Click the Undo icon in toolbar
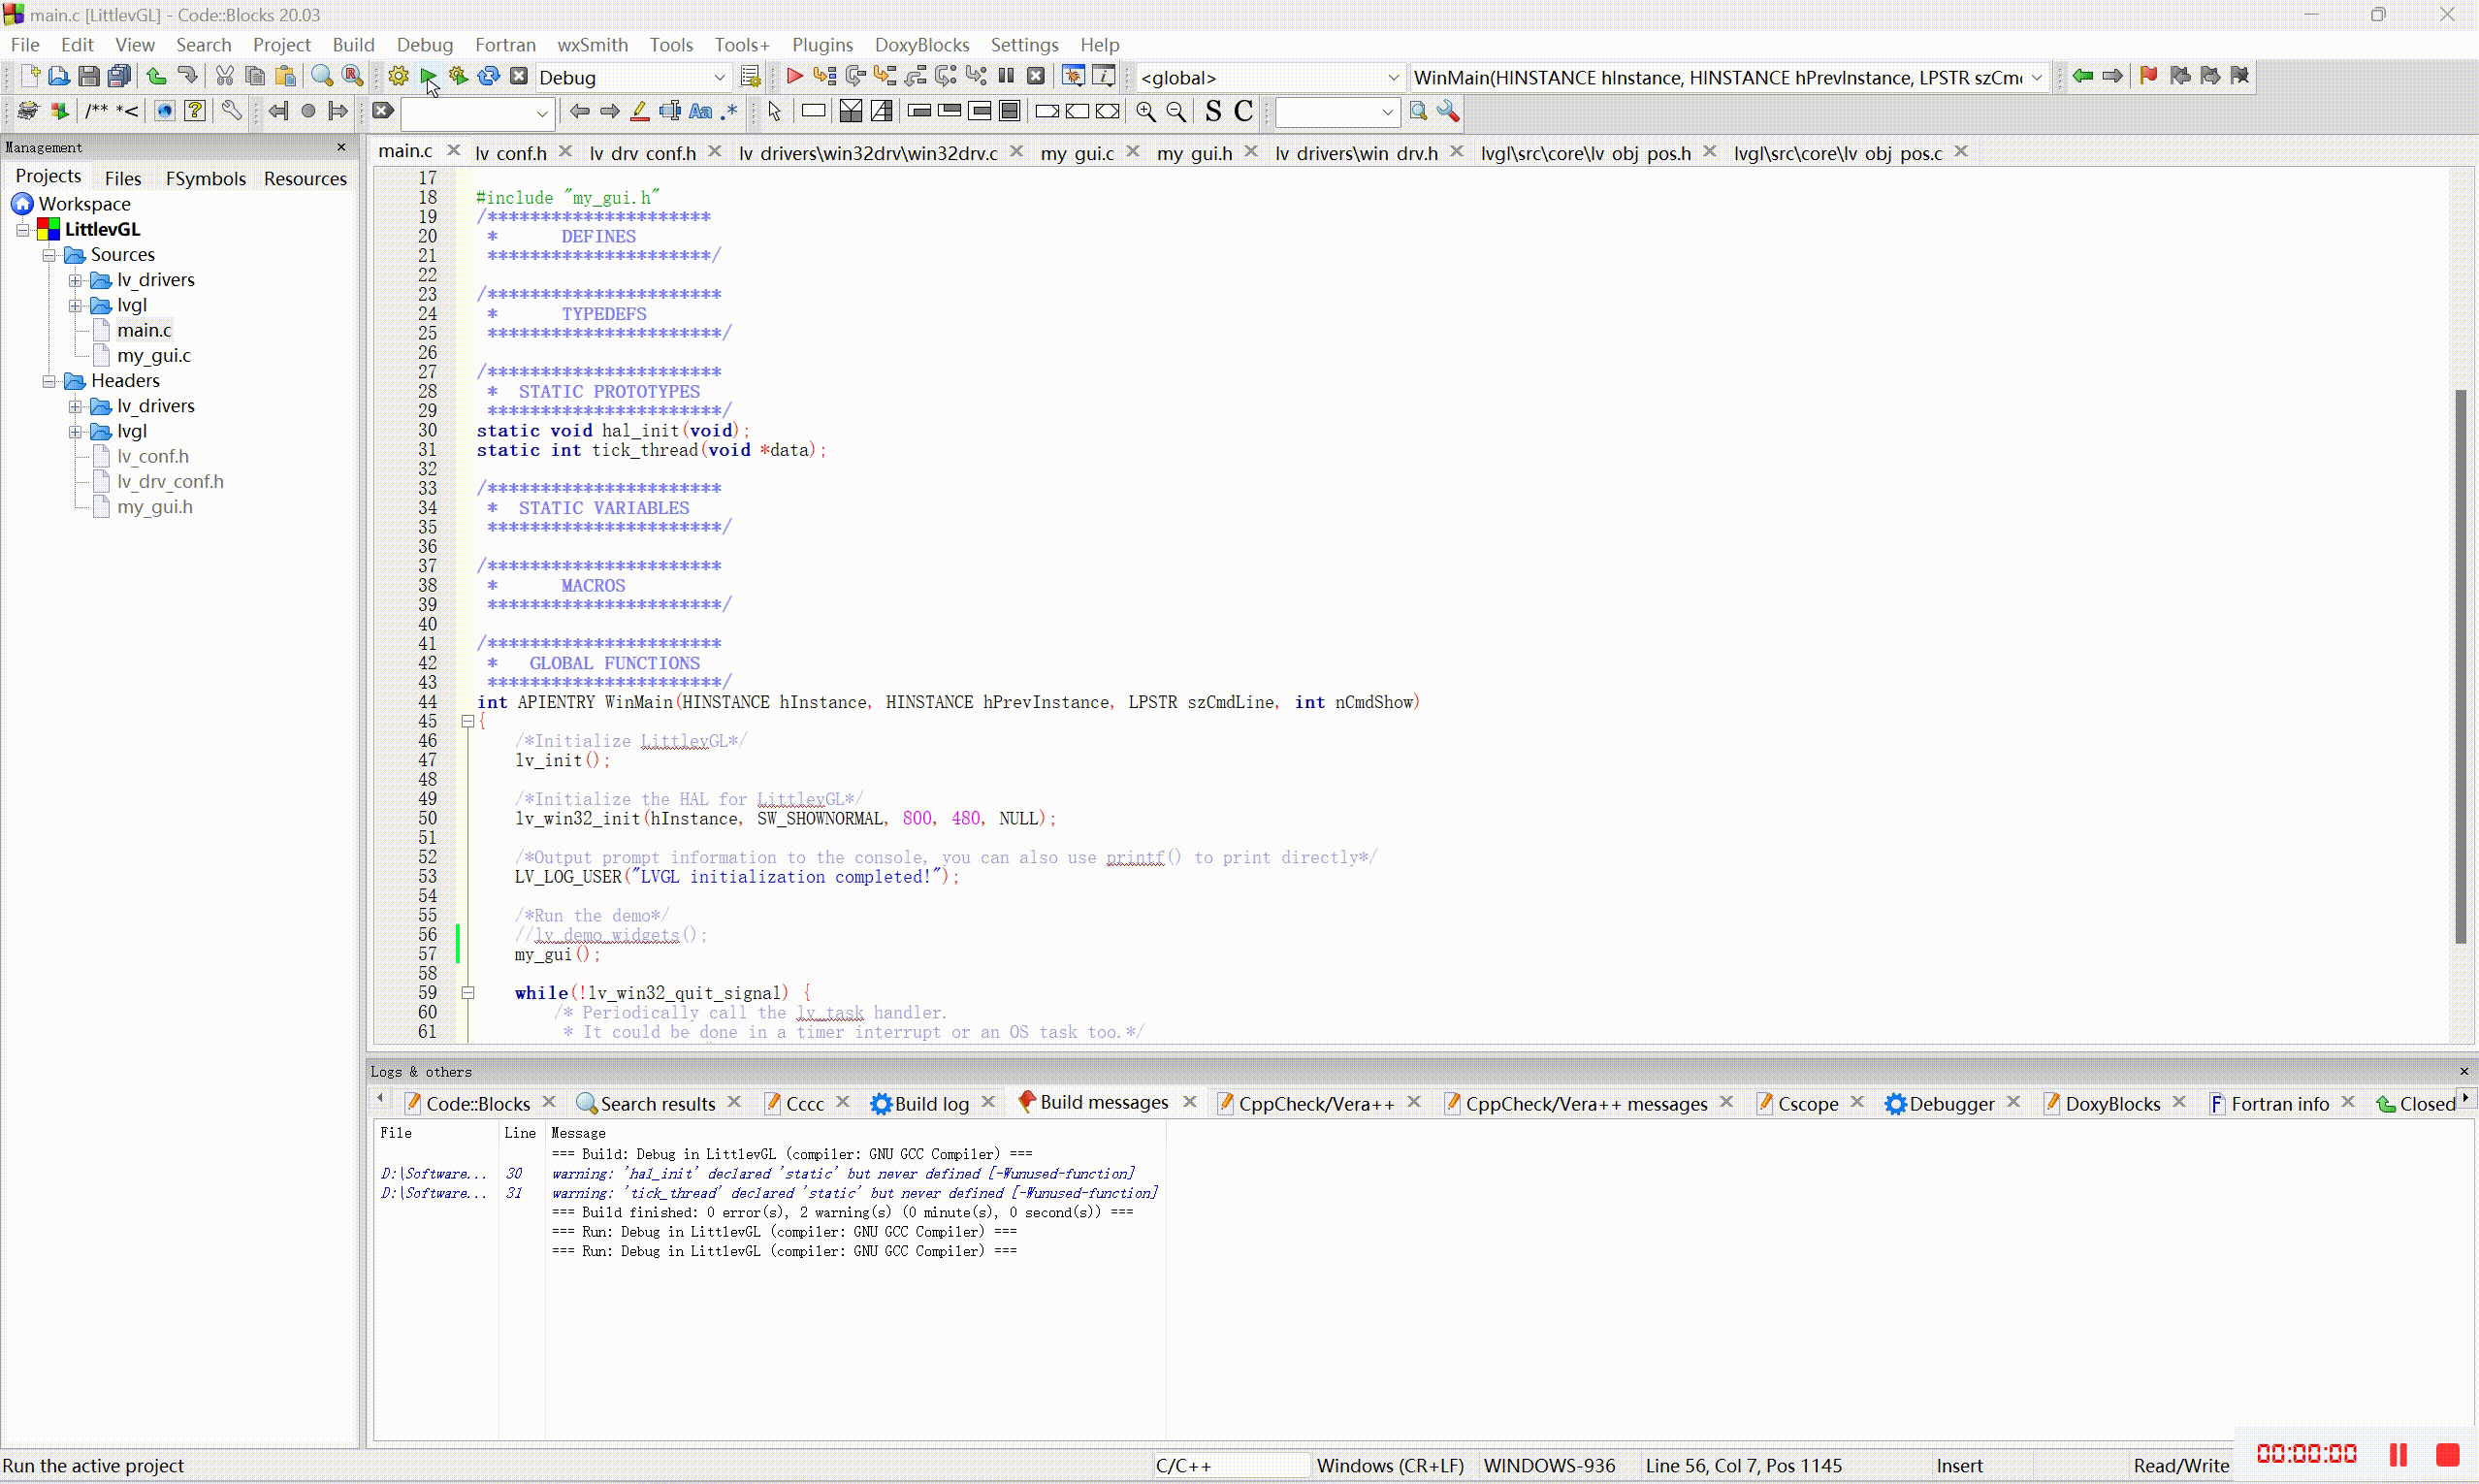Screen dimensions: 2479x1484 [155, 76]
